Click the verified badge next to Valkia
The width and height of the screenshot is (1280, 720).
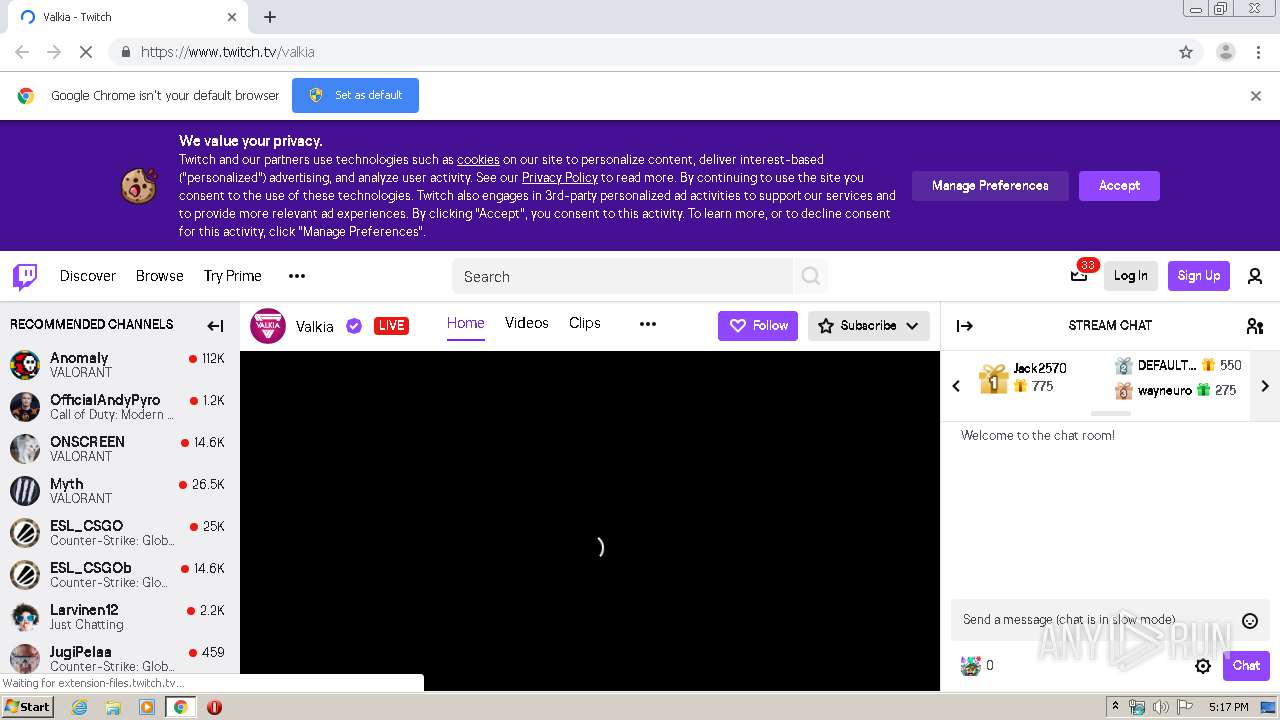354,325
